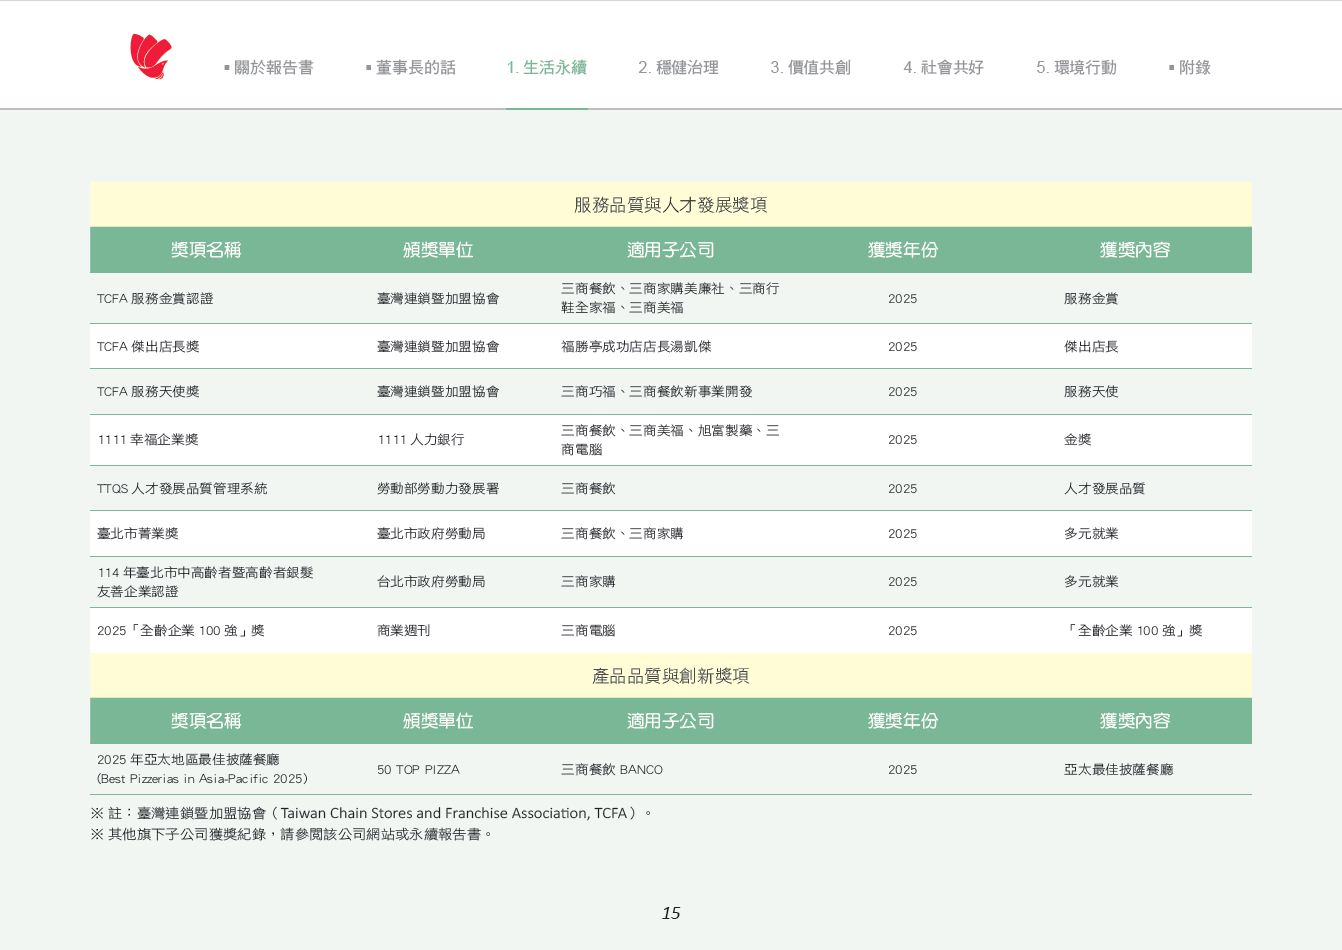Click 2025 年亞太地區最佳披薩餐廳 award name

tap(202, 769)
